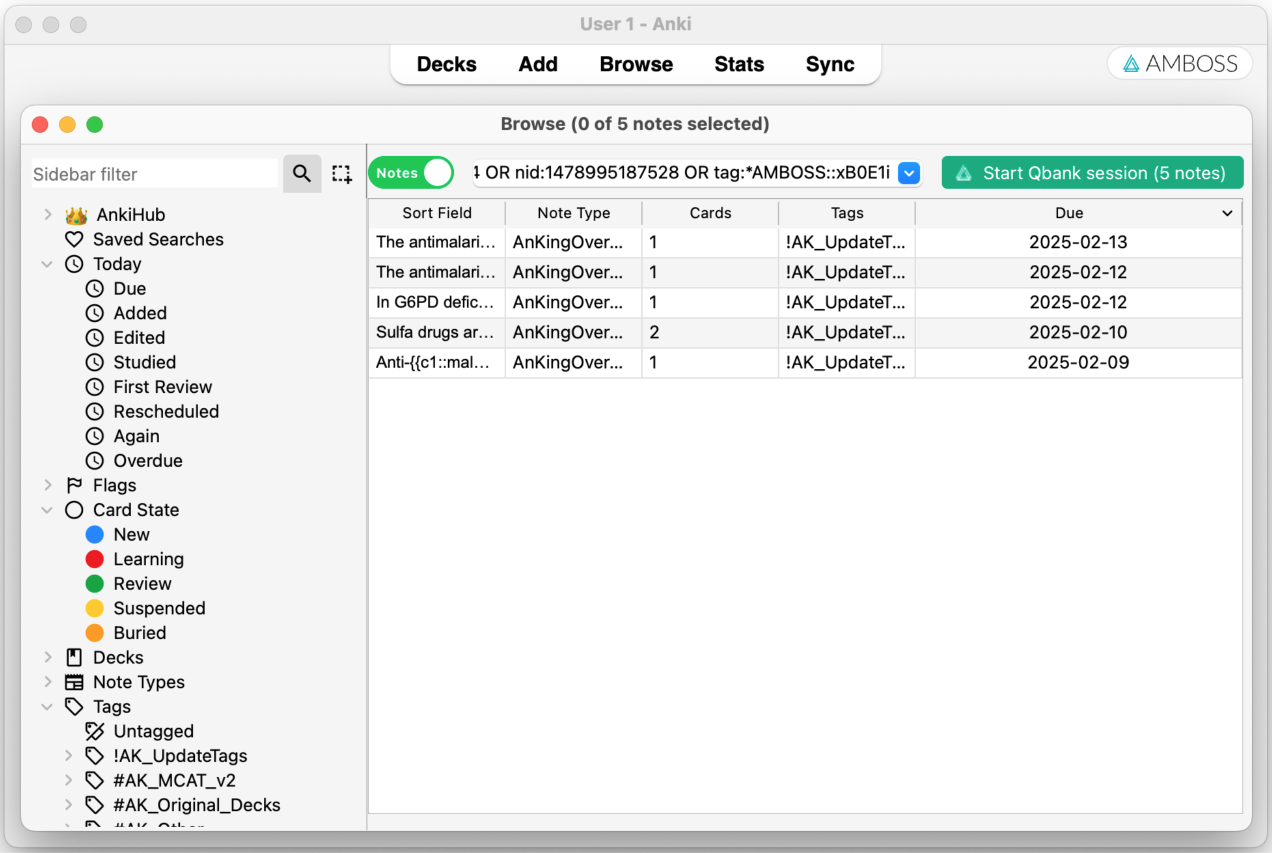Click the Decks icon in sidebar
This screenshot has height=853, width=1272.
point(74,657)
